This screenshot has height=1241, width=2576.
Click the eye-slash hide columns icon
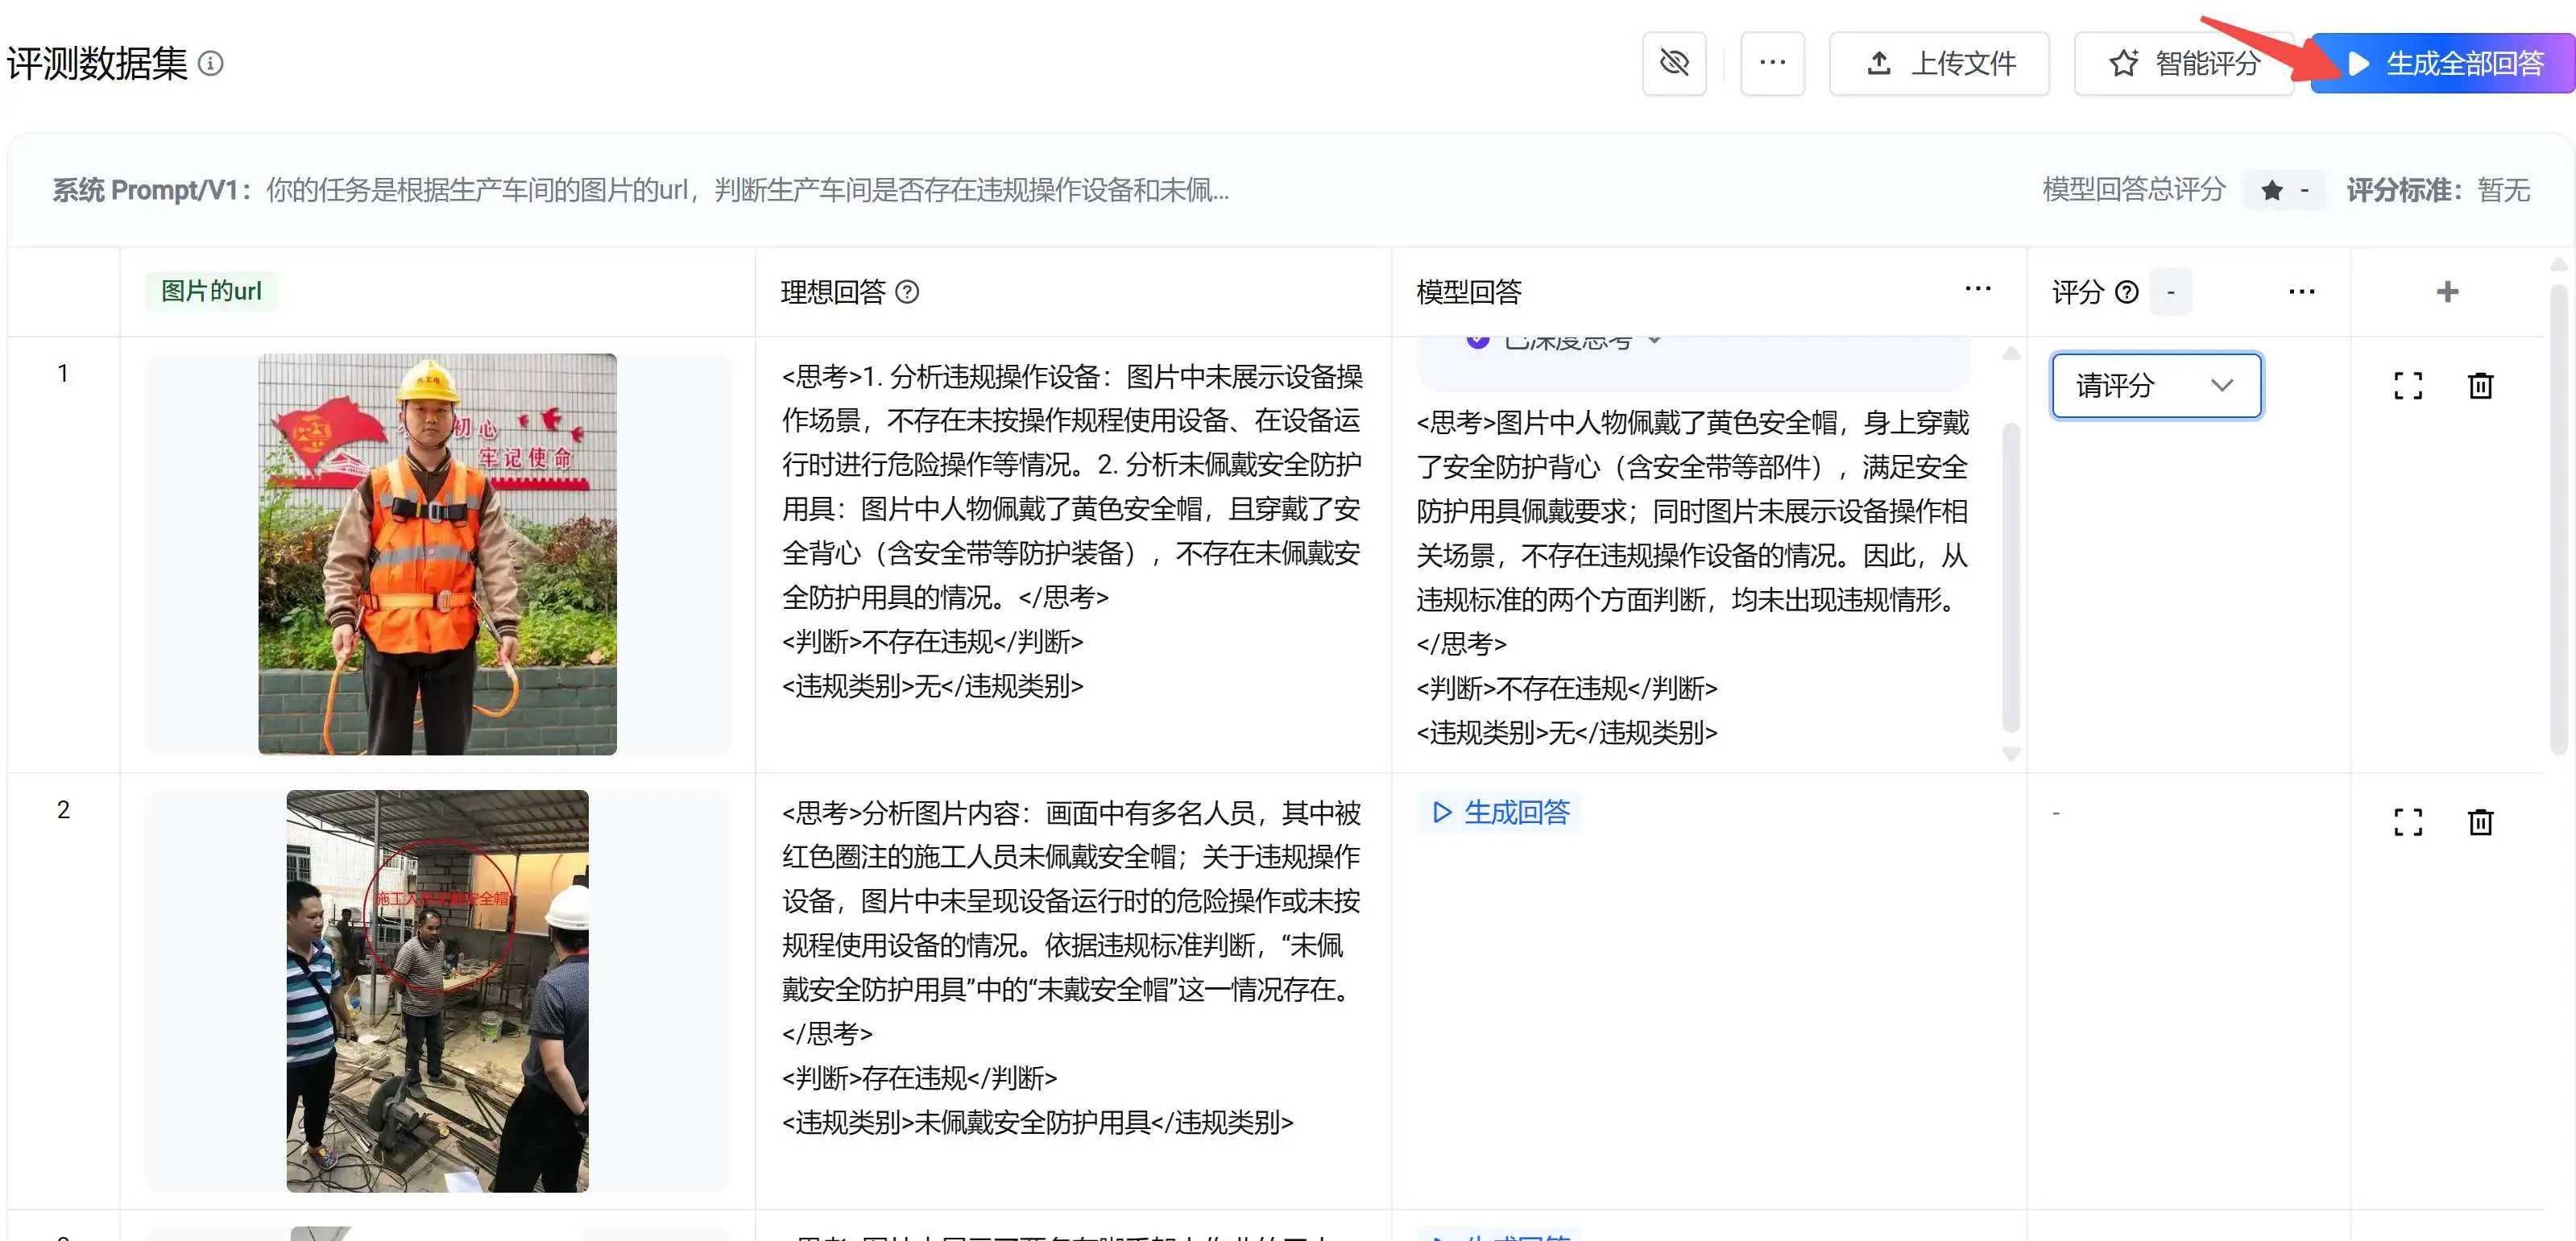(1674, 63)
